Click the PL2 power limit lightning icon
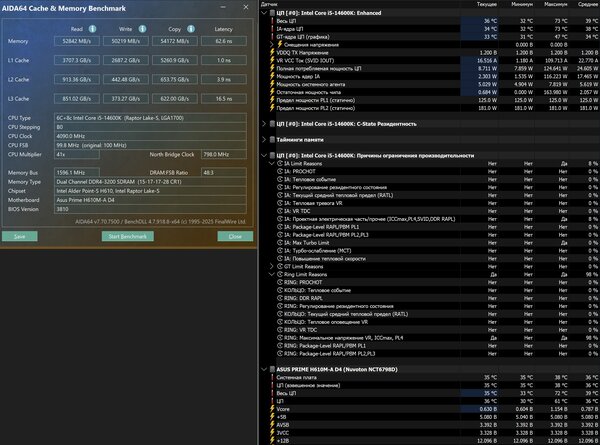 pyautogui.click(x=272, y=108)
